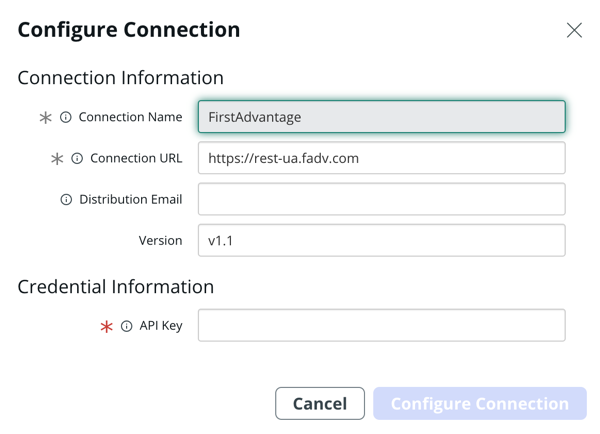Click the API Key info icon
The image size is (600, 434).
point(127,326)
